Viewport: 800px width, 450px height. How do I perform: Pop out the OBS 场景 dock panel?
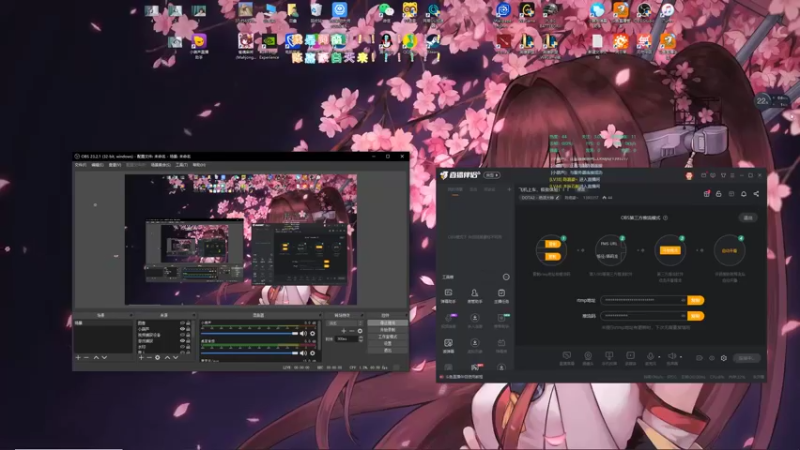(131, 315)
